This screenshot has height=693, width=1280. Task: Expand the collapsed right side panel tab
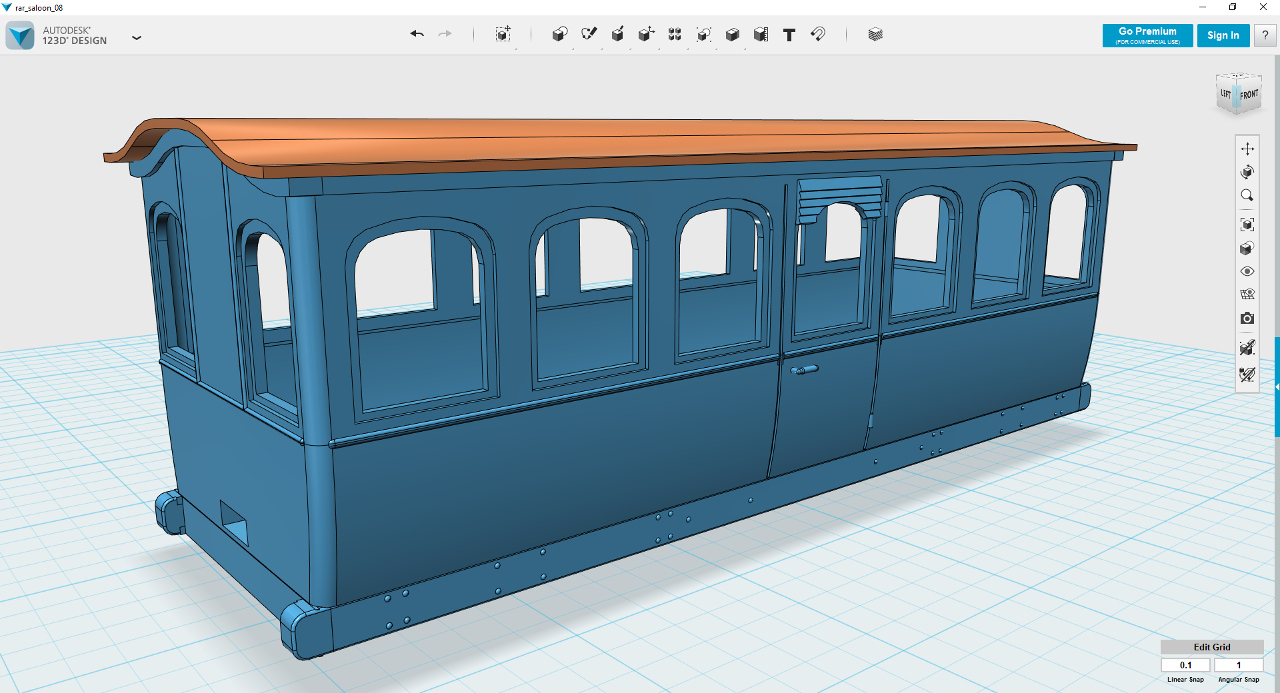click(1277, 387)
